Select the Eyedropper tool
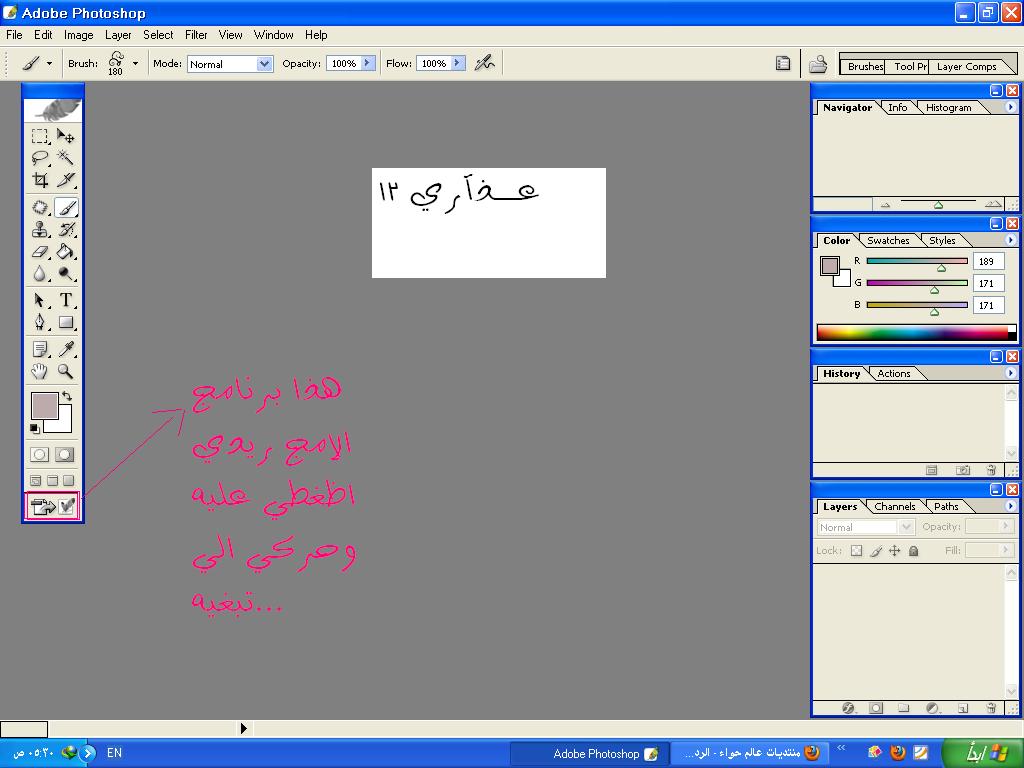The width and height of the screenshot is (1024, 768). [x=66, y=349]
